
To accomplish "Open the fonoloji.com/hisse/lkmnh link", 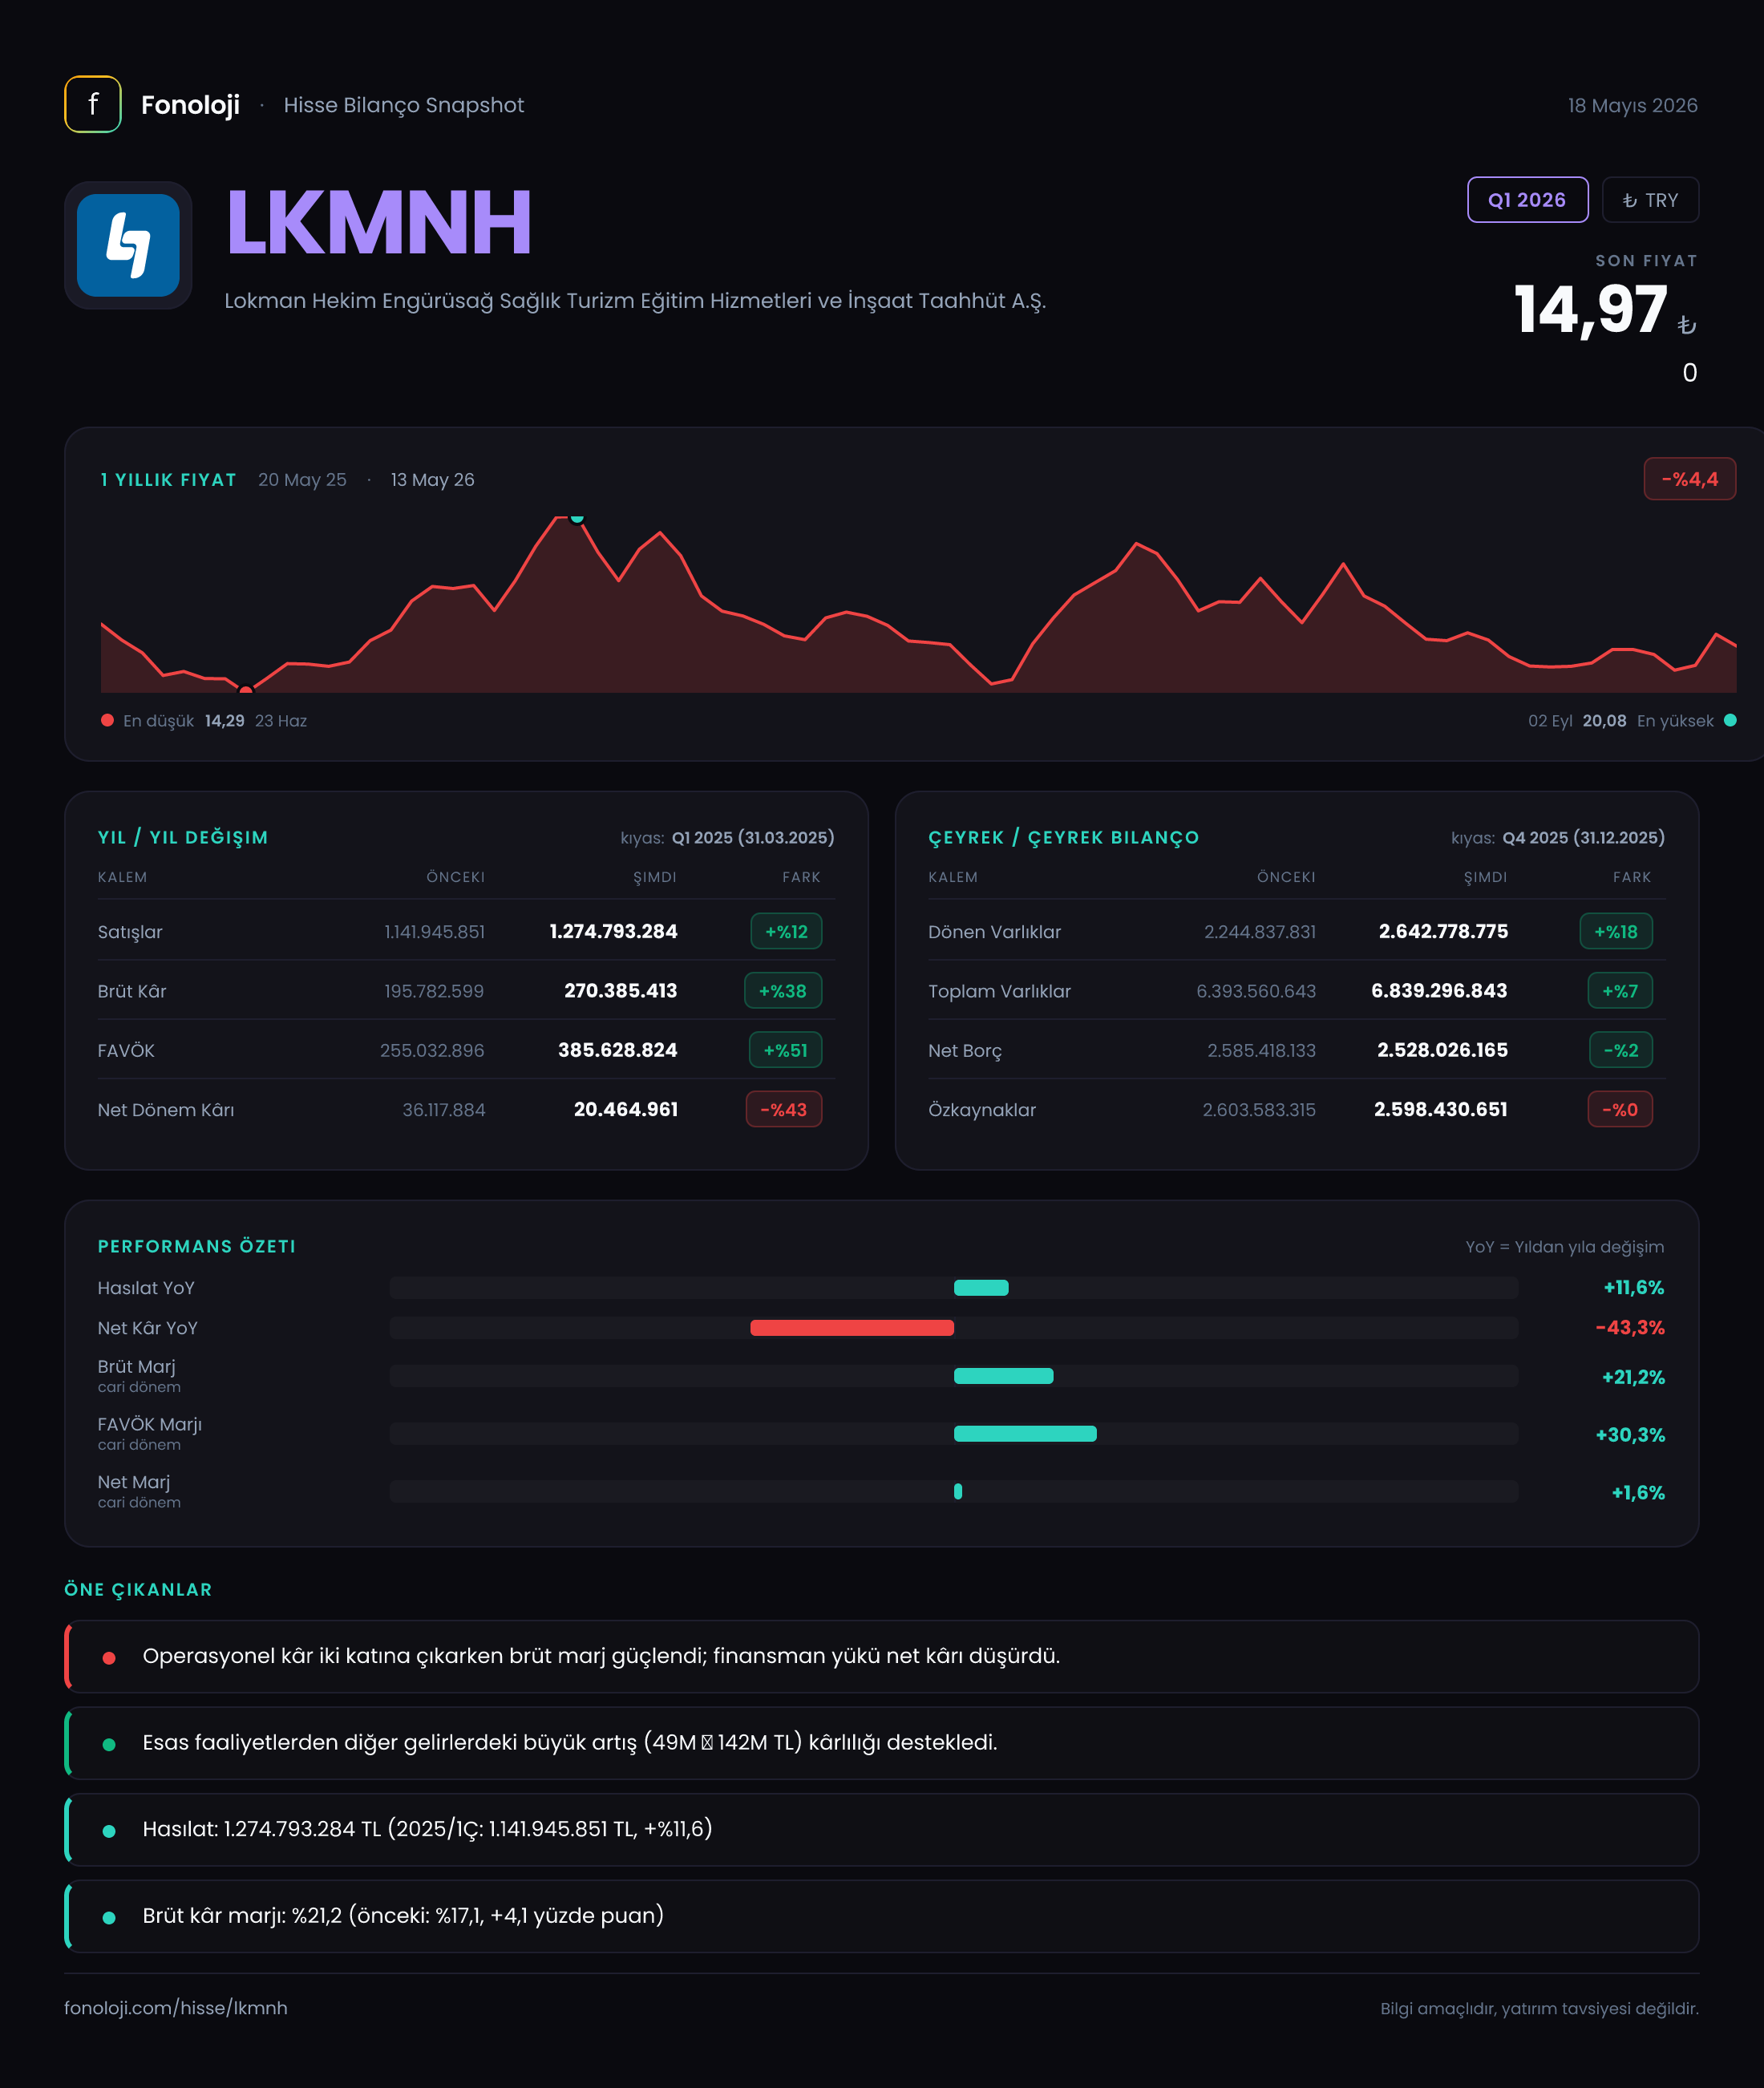I will pyautogui.click(x=176, y=2008).
